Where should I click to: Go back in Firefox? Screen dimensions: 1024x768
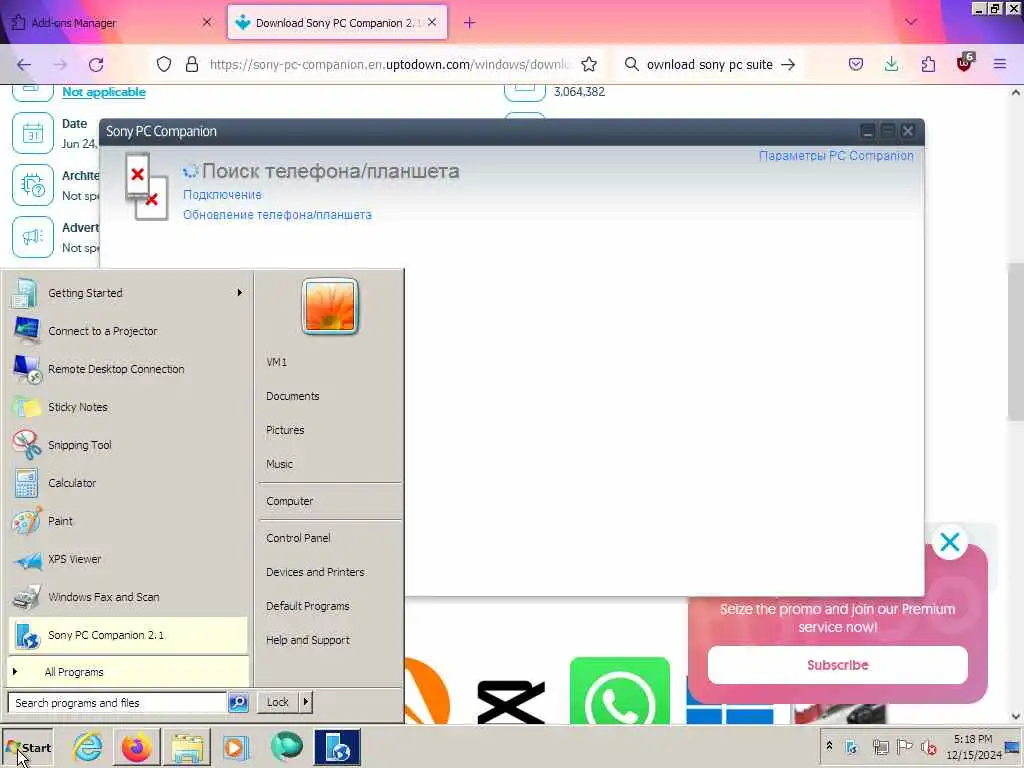click(x=24, y=65)
